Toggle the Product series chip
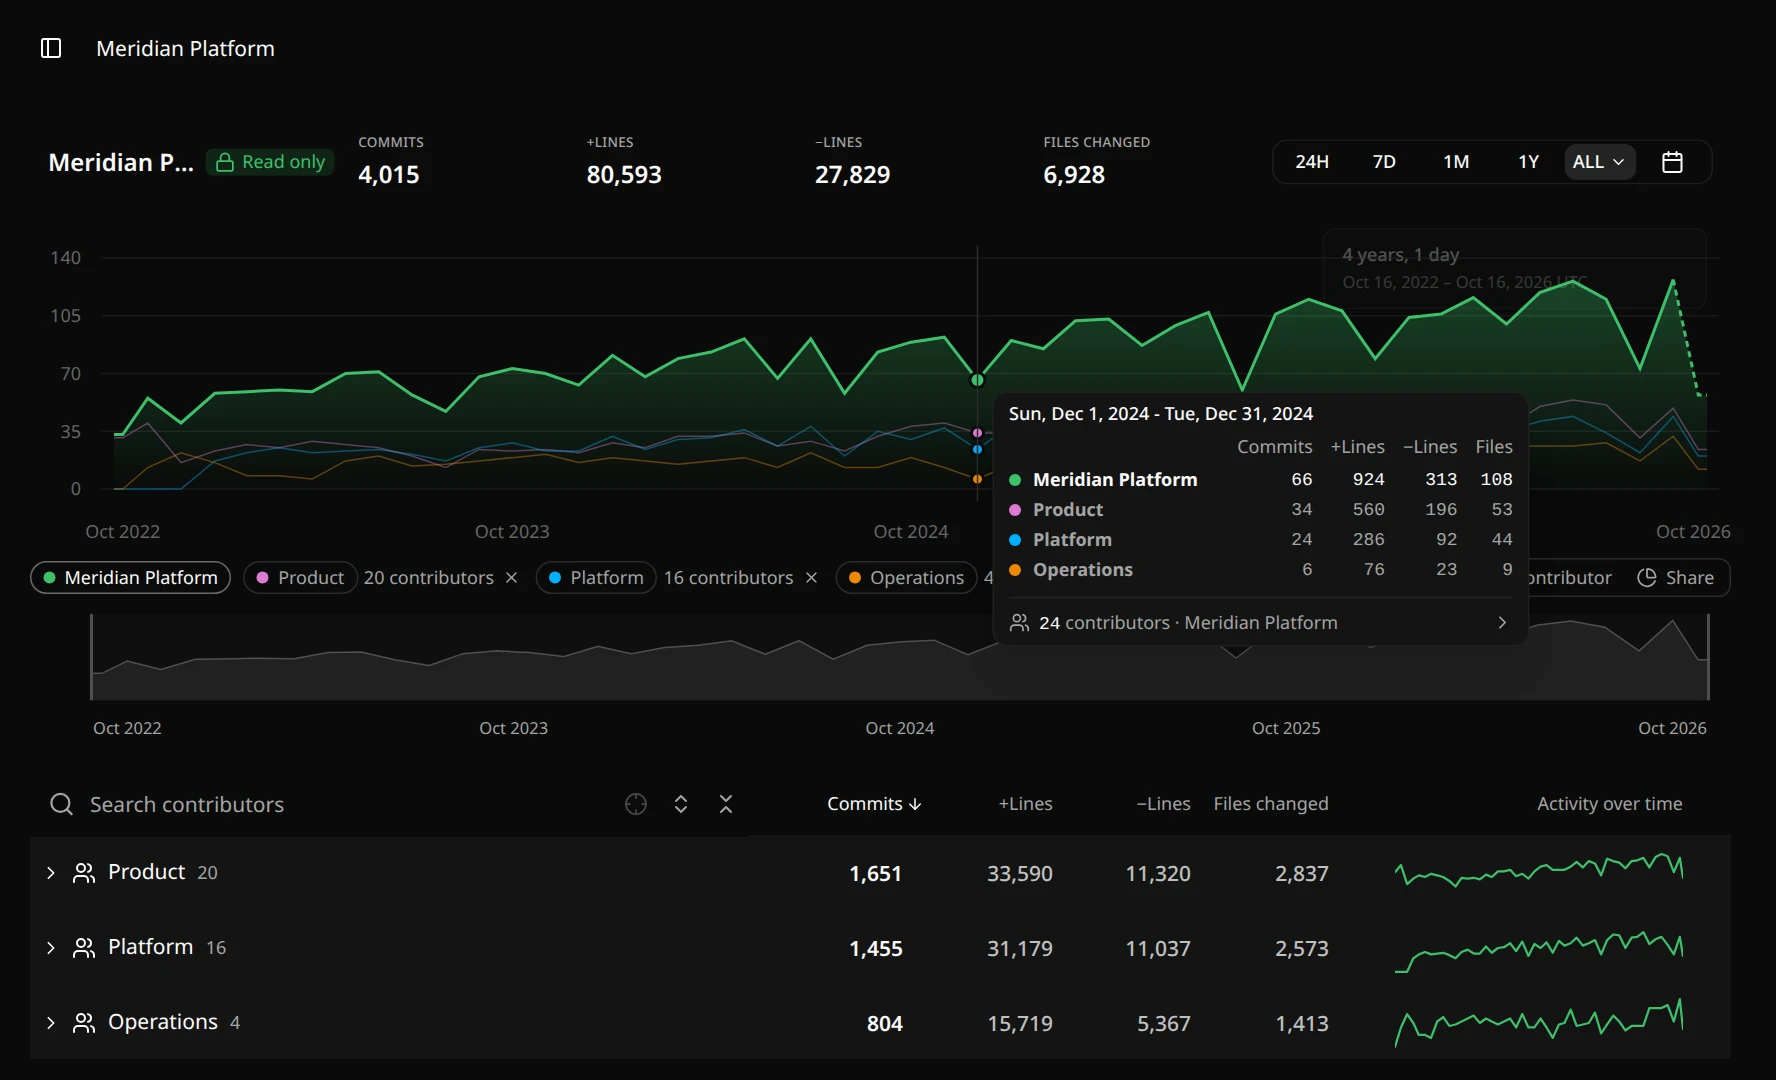 [301, 578]
